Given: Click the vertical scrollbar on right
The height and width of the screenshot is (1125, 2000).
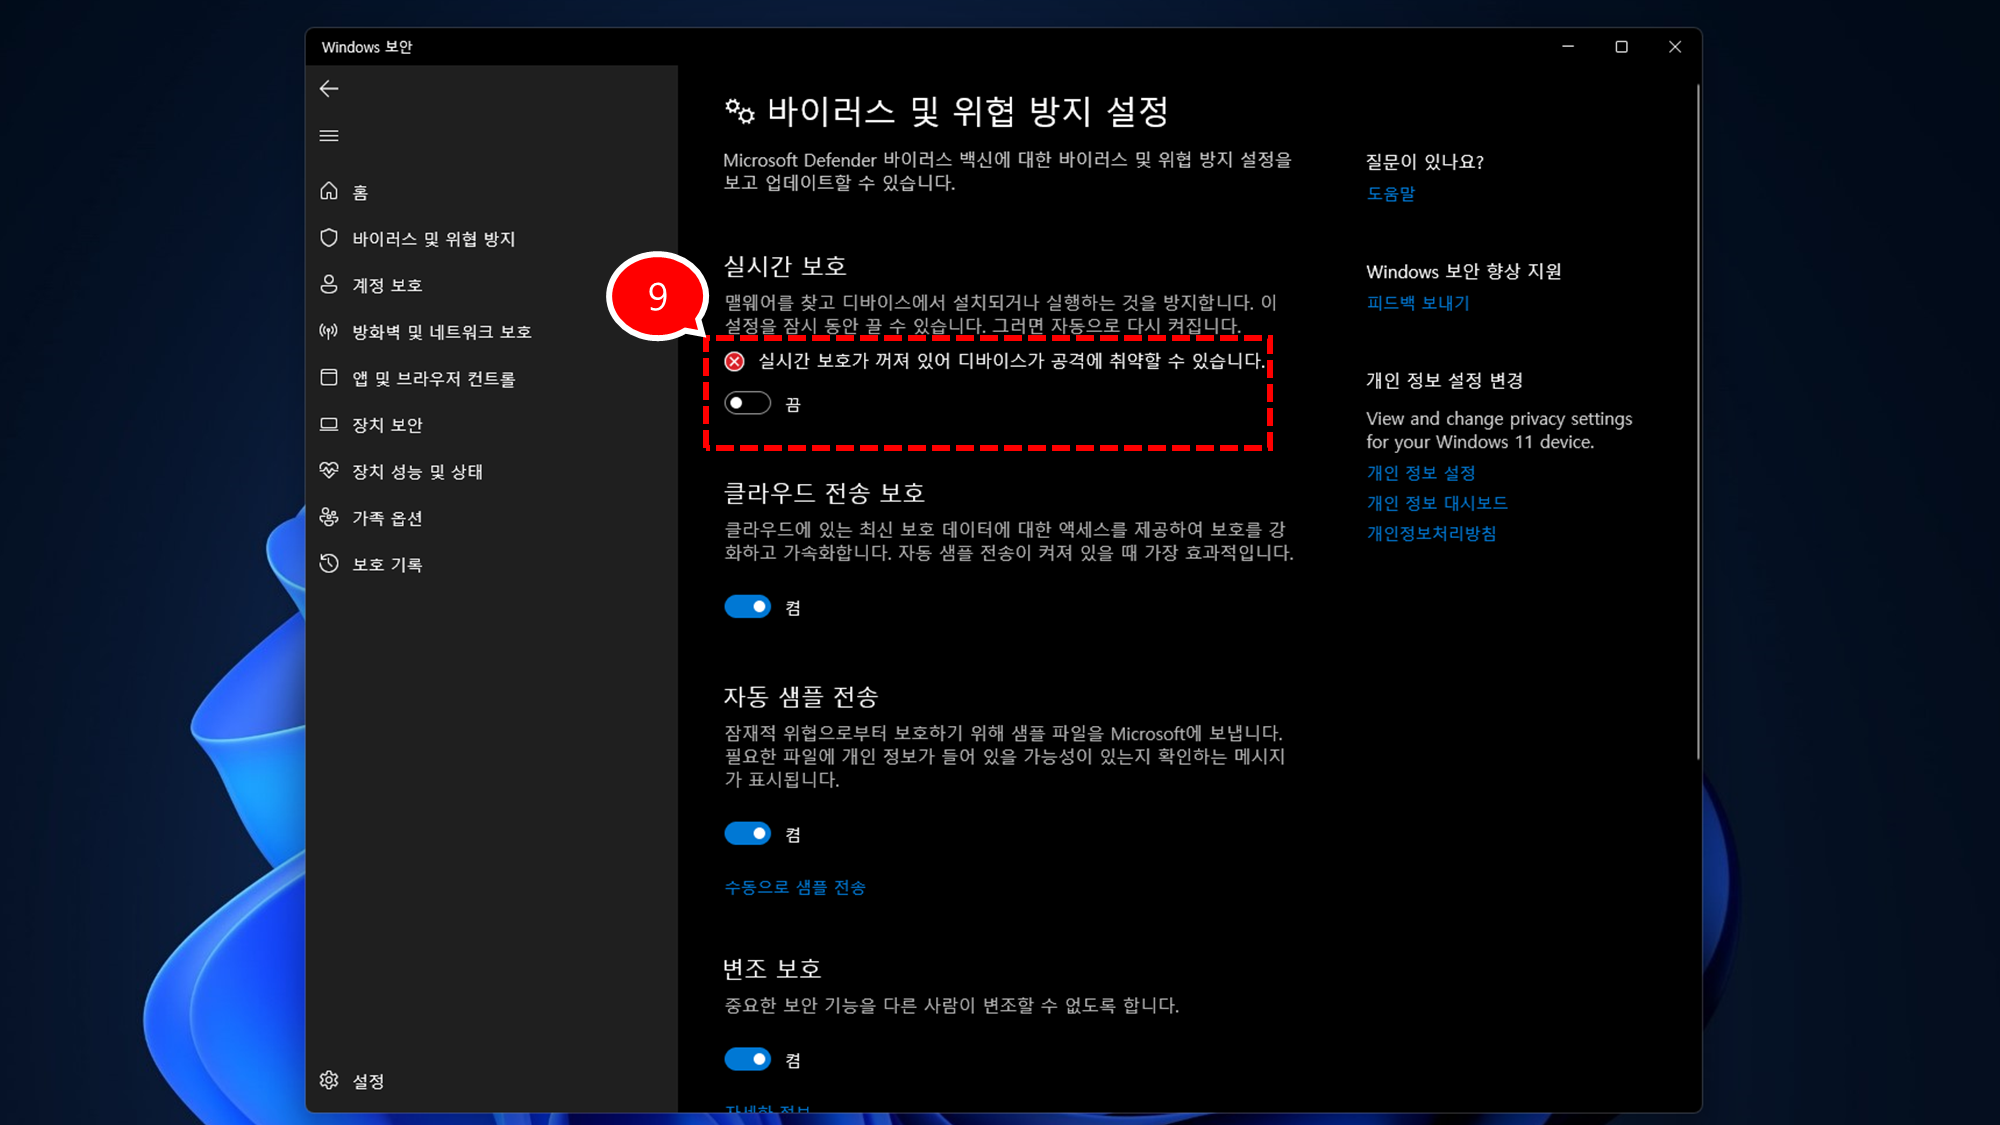Looking at the screenshot, I should (1697, 420).
